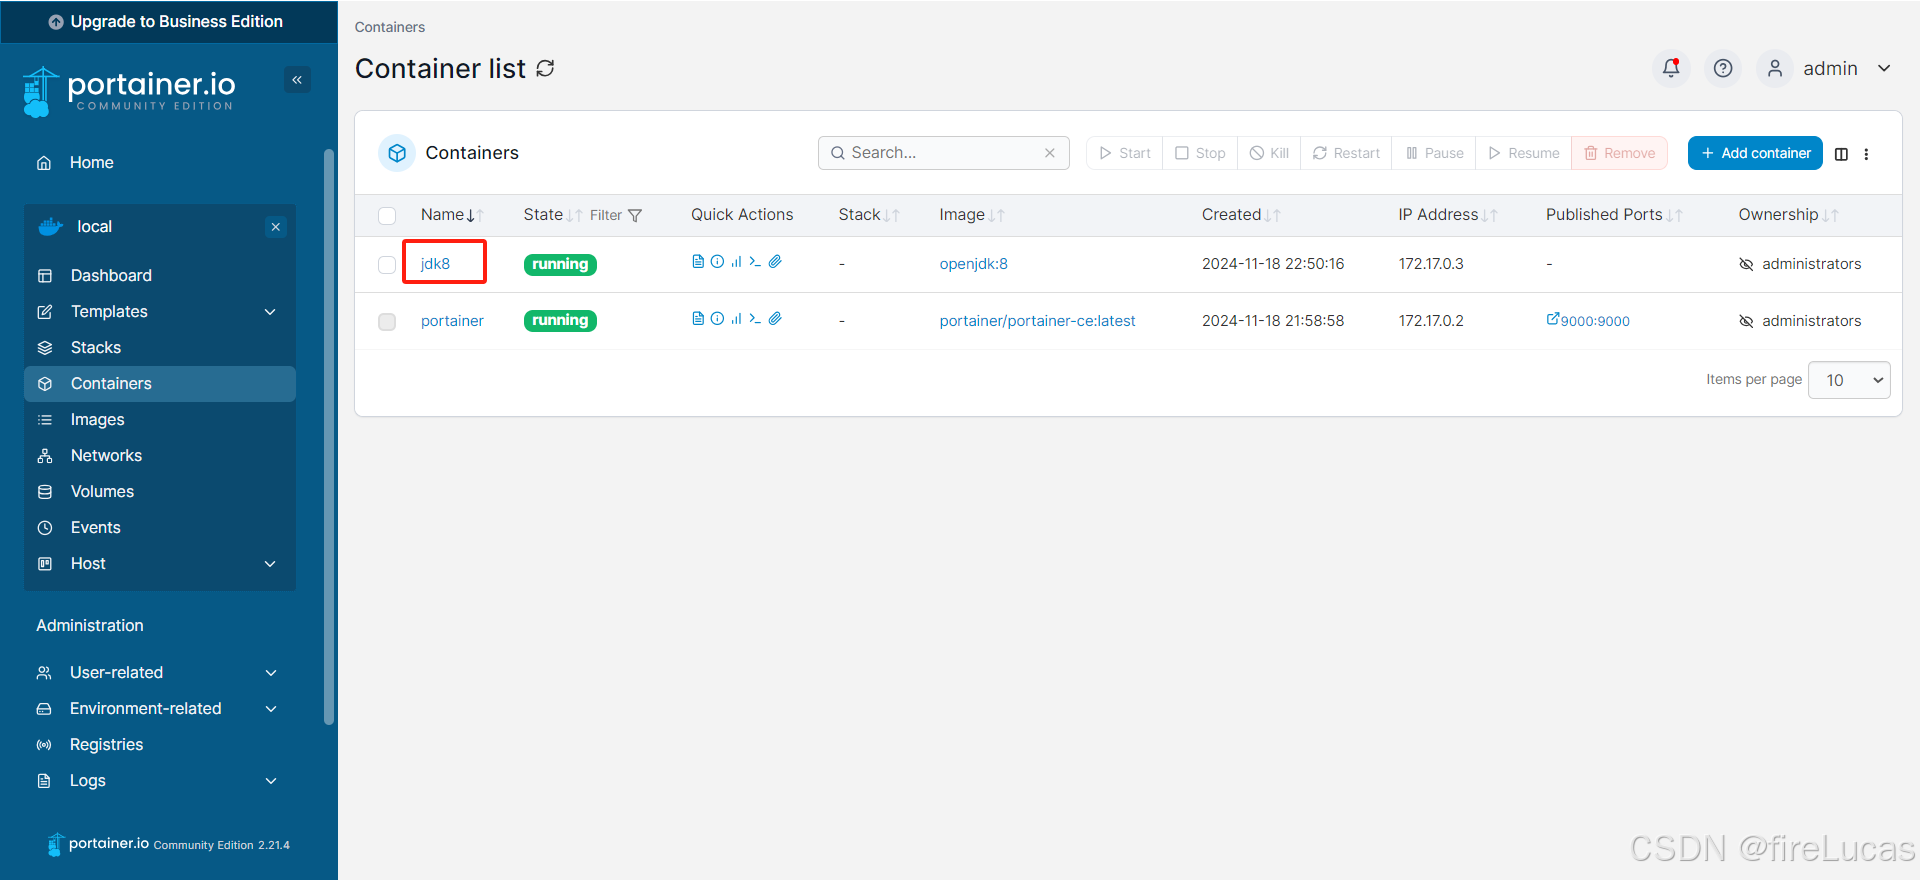The image size is (1920, 880).
Task: Go to Home in sidebar
Action: point(160,163)
